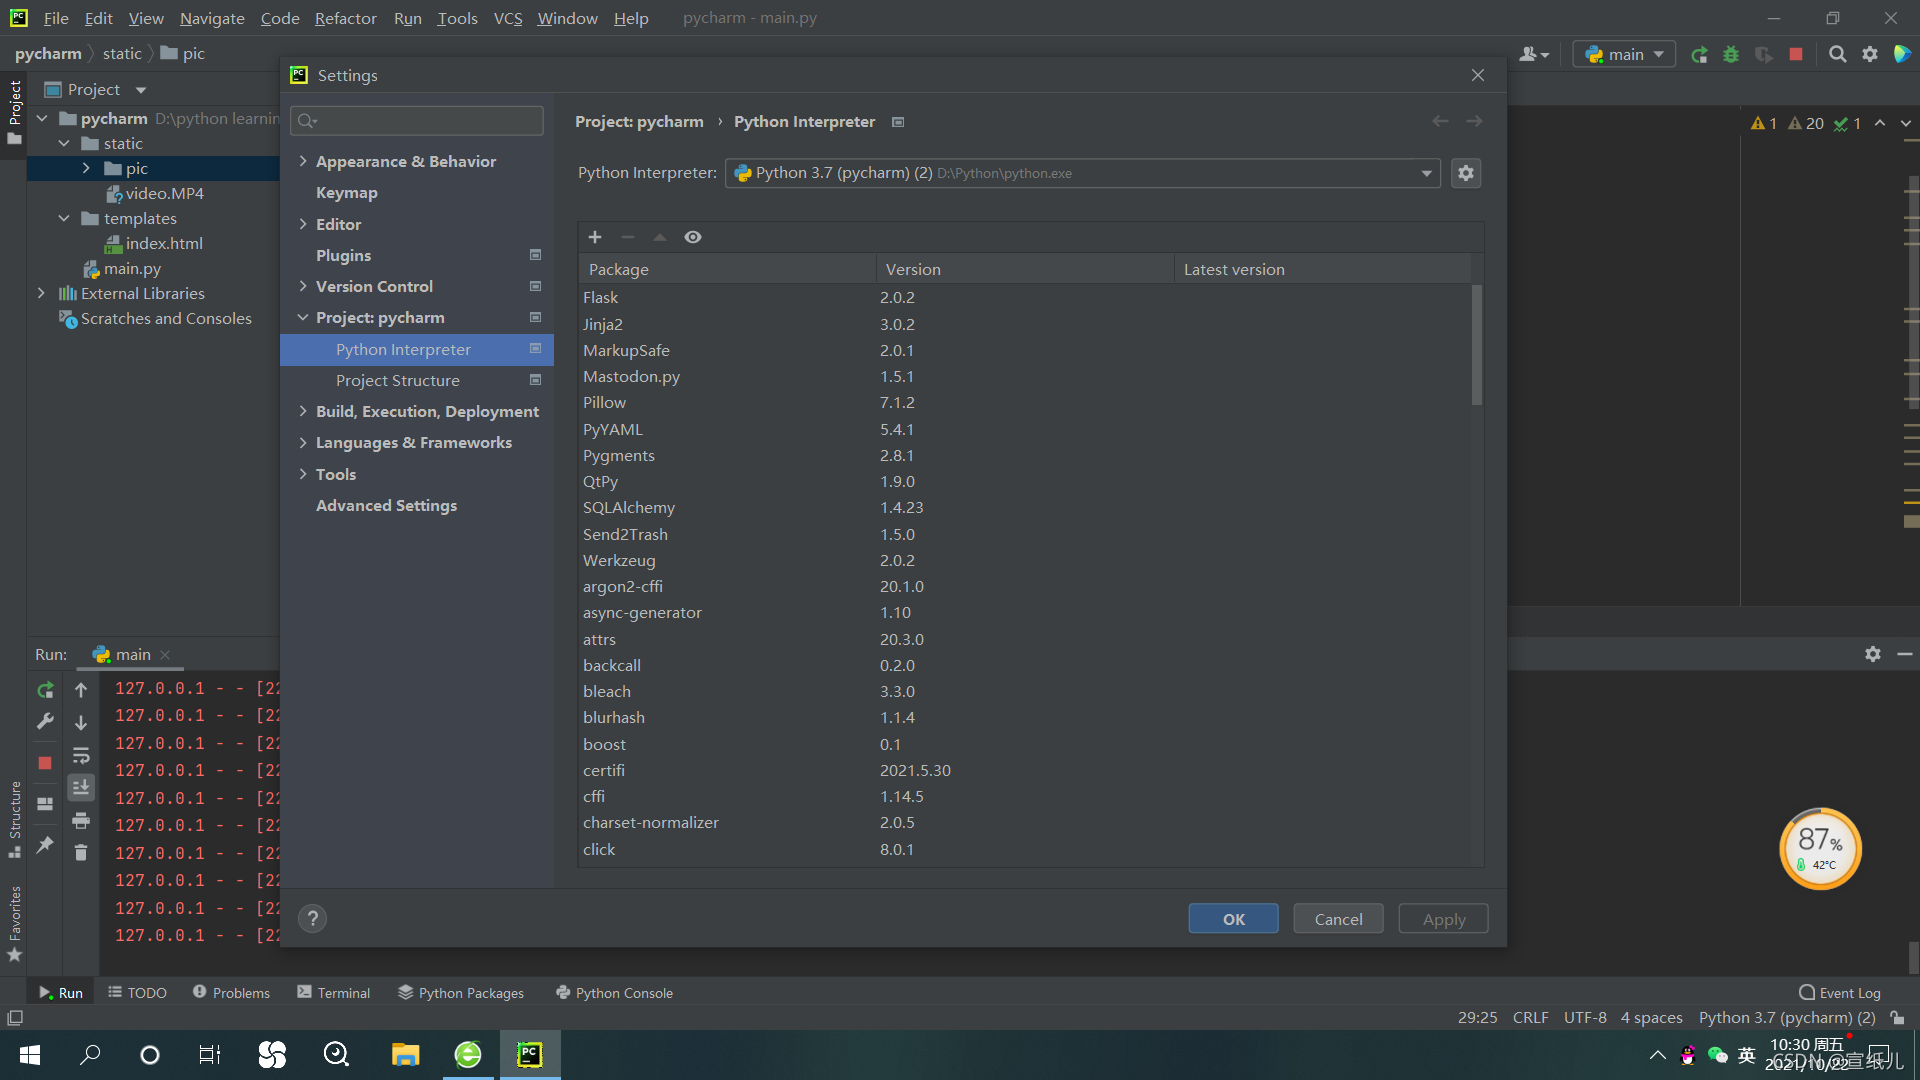
Task: Switch to the Python Packages tab
Action: (461, 992)
